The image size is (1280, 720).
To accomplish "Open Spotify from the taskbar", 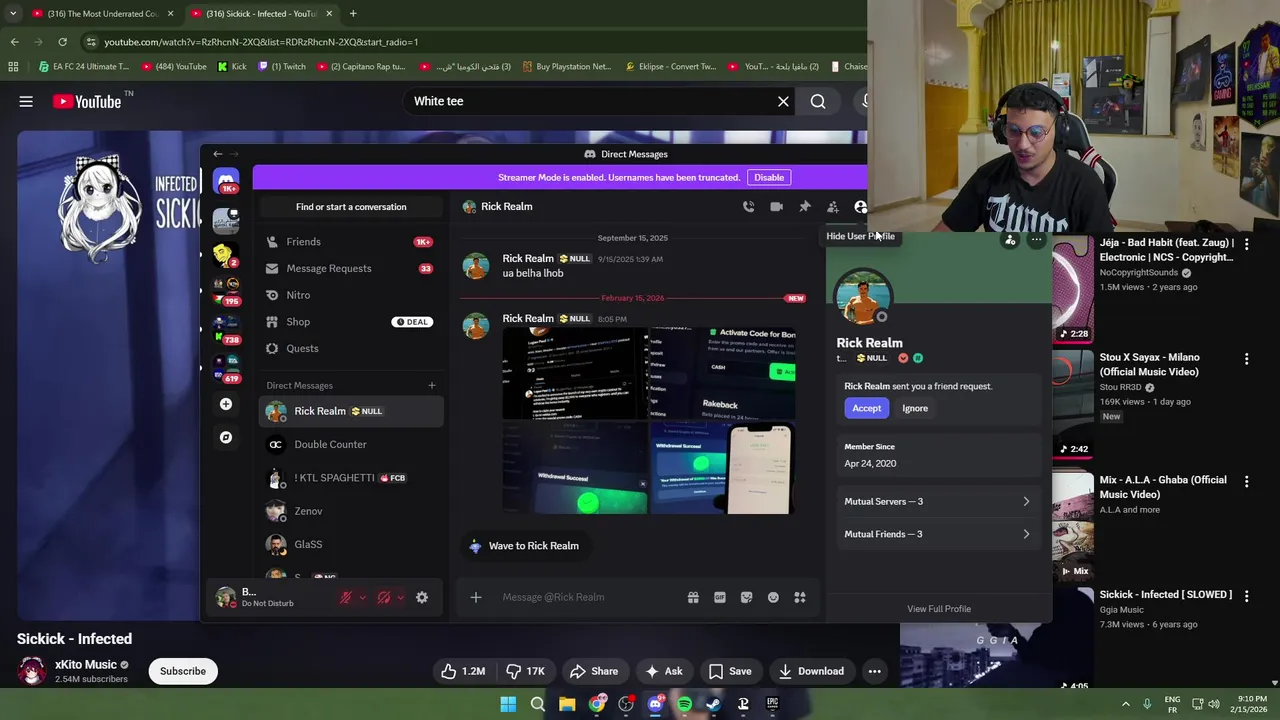I will click(x=684, y=704).
